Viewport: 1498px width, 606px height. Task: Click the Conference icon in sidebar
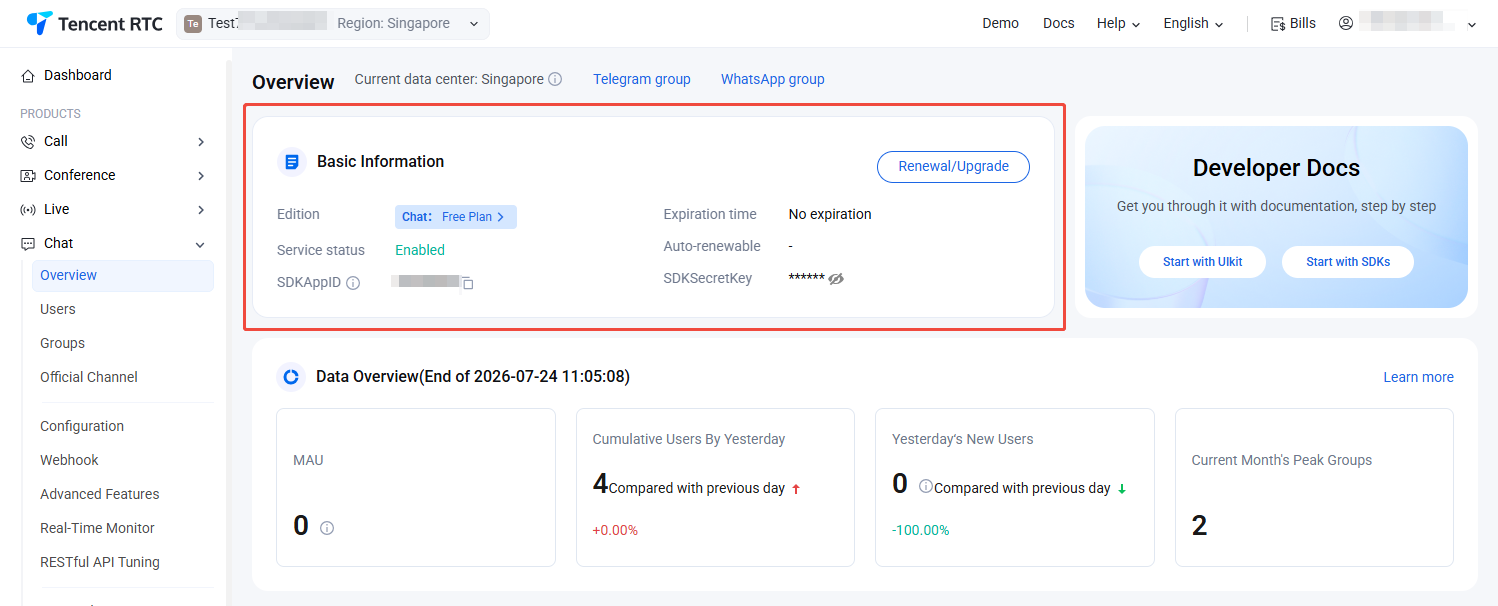click(x=28, y=176)
